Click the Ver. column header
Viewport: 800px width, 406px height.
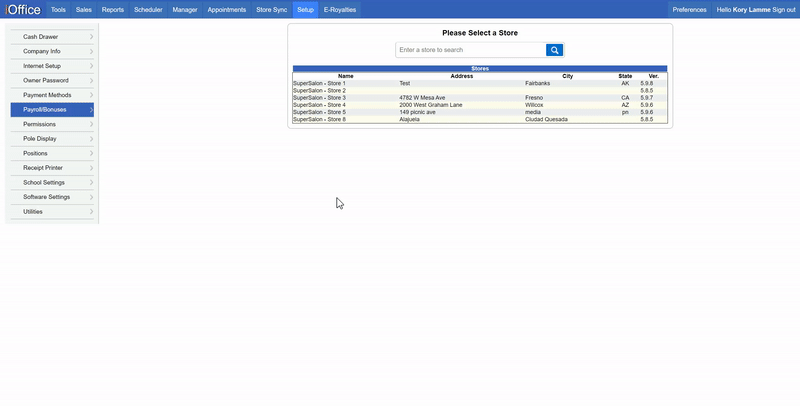654,76
